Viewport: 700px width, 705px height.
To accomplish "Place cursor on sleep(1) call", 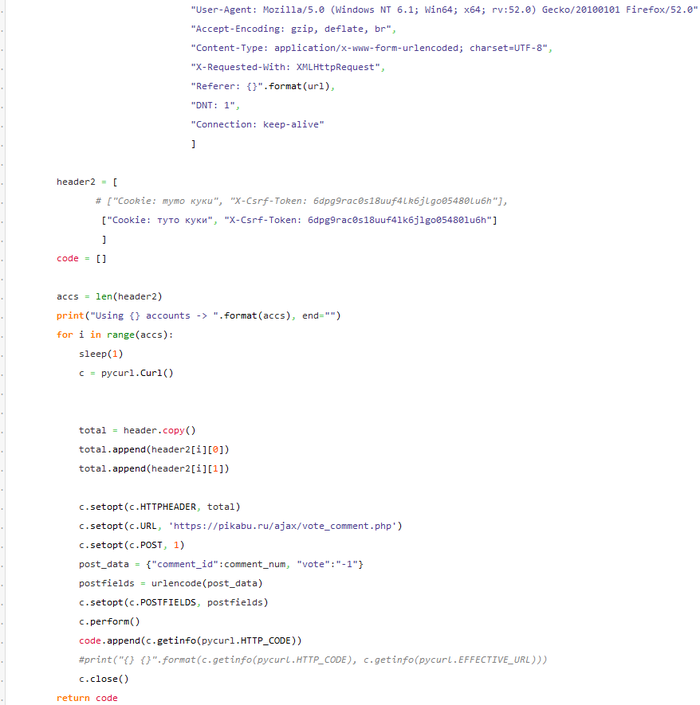I will coord(101,353).
